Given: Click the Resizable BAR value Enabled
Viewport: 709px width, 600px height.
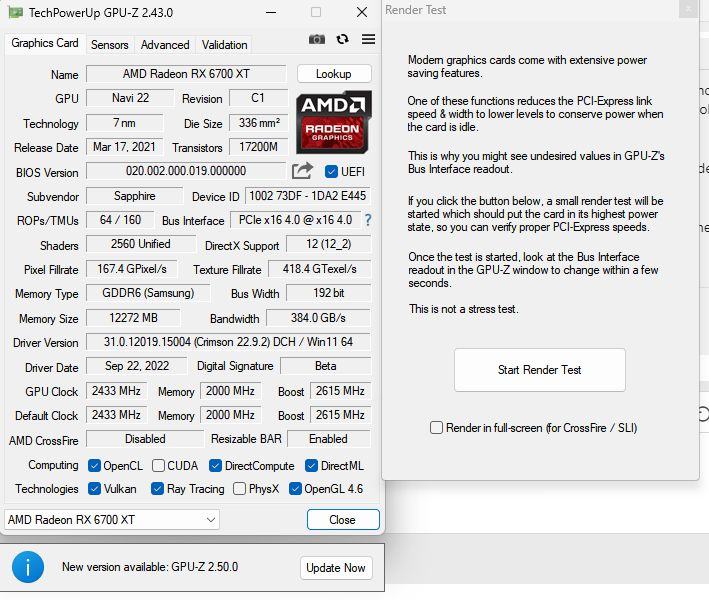Looking at the screenshot, I should click(329, 439).
